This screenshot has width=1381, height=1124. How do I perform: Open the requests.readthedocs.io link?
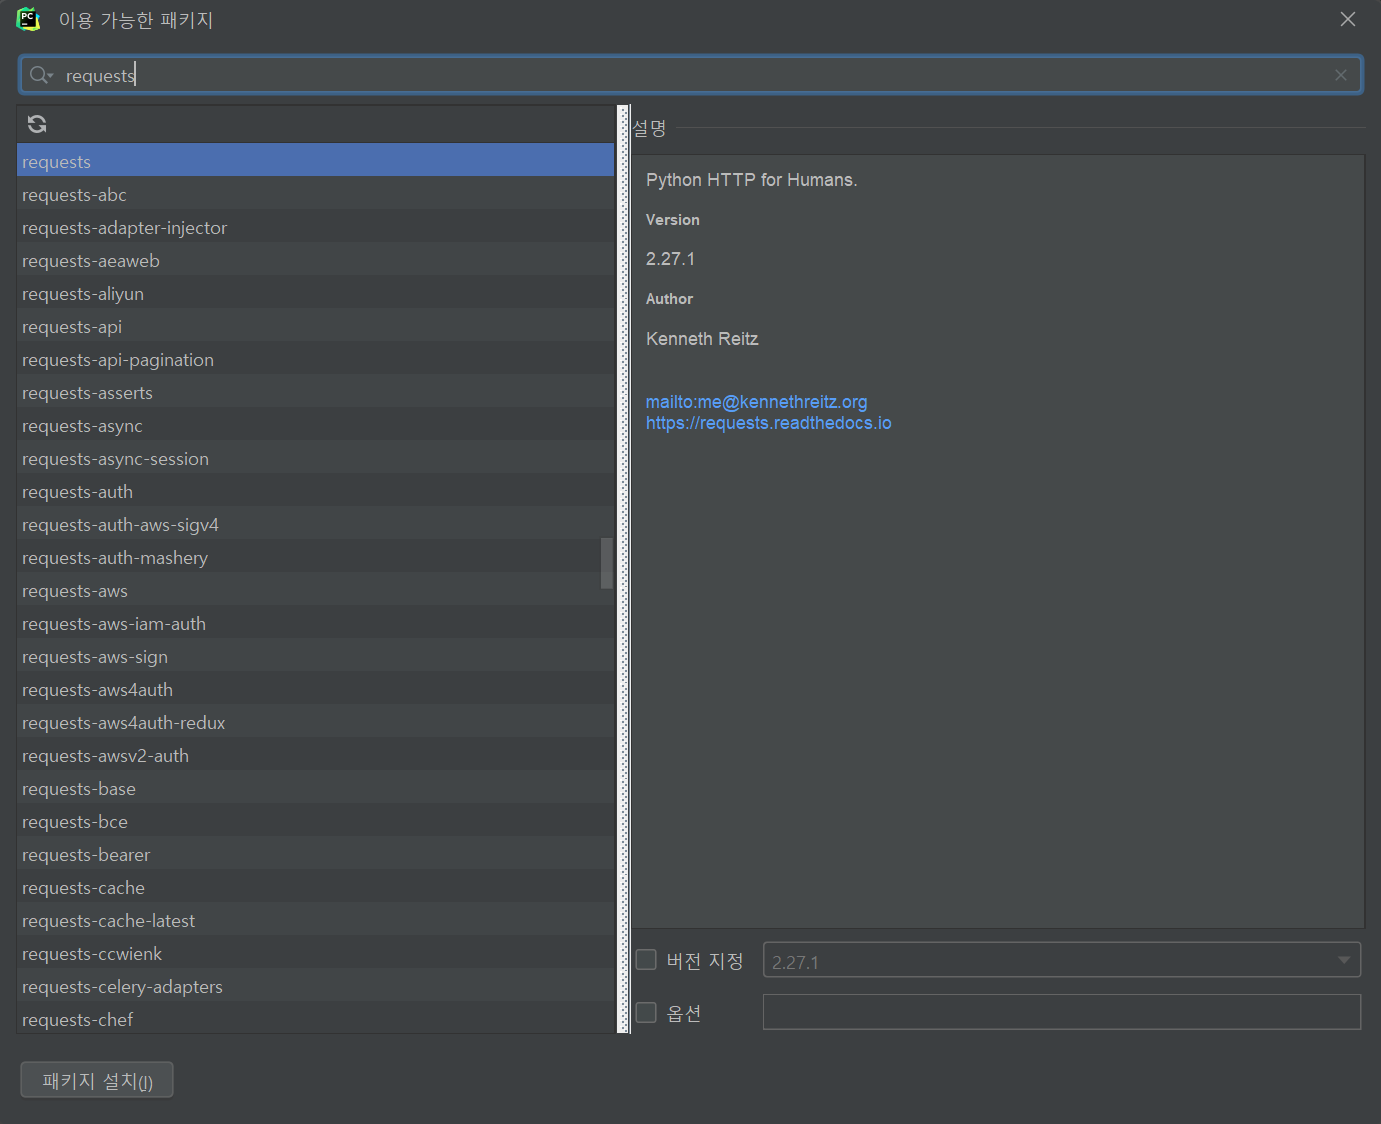(x=768, y=423)
